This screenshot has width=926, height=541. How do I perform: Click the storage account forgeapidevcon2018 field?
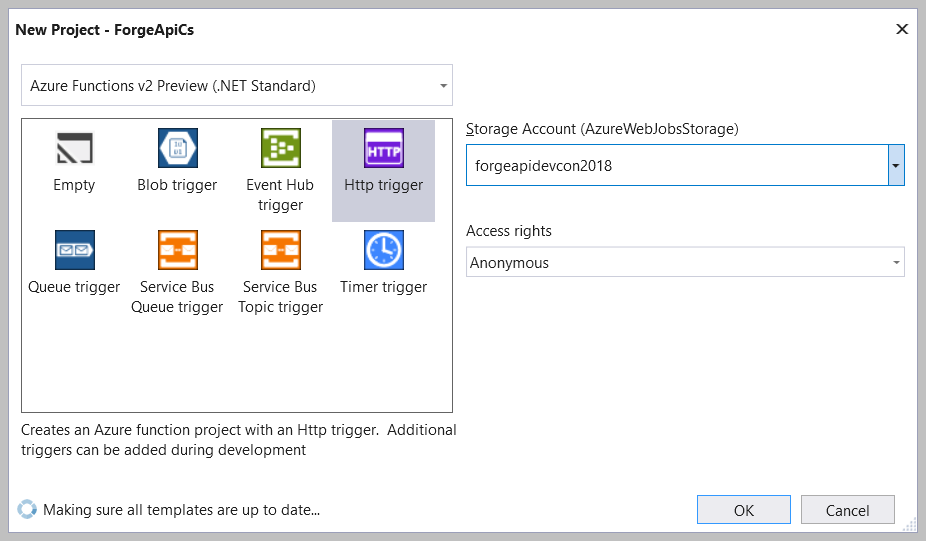[677, 165]
